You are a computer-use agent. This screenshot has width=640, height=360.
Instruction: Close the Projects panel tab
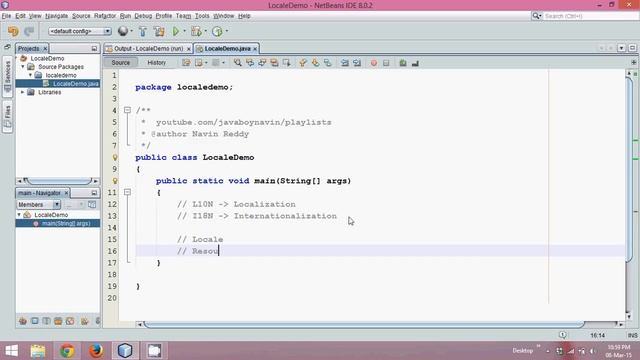45,49
